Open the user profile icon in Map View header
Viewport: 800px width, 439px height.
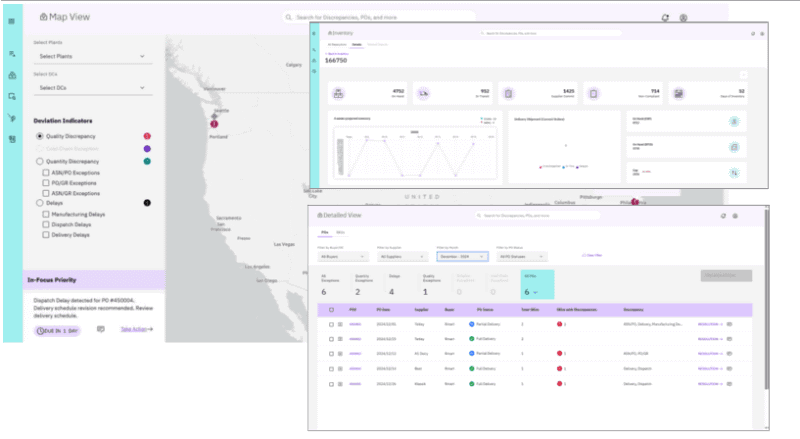[683, 18]
